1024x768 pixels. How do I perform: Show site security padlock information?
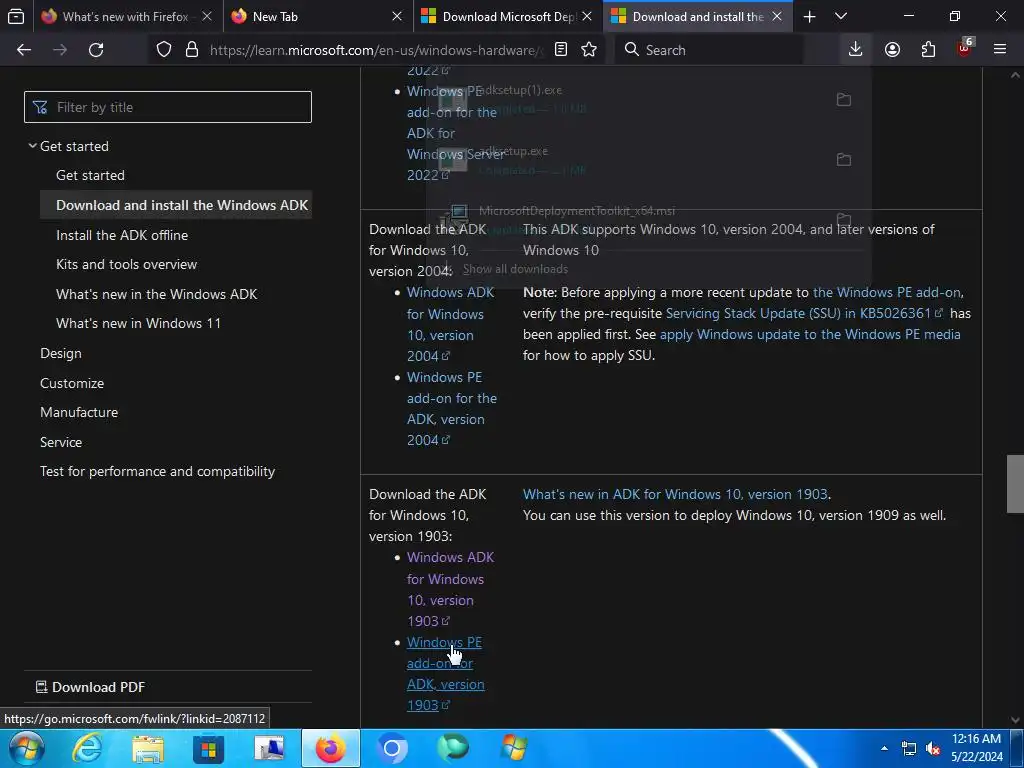click(x=191, y=50)
